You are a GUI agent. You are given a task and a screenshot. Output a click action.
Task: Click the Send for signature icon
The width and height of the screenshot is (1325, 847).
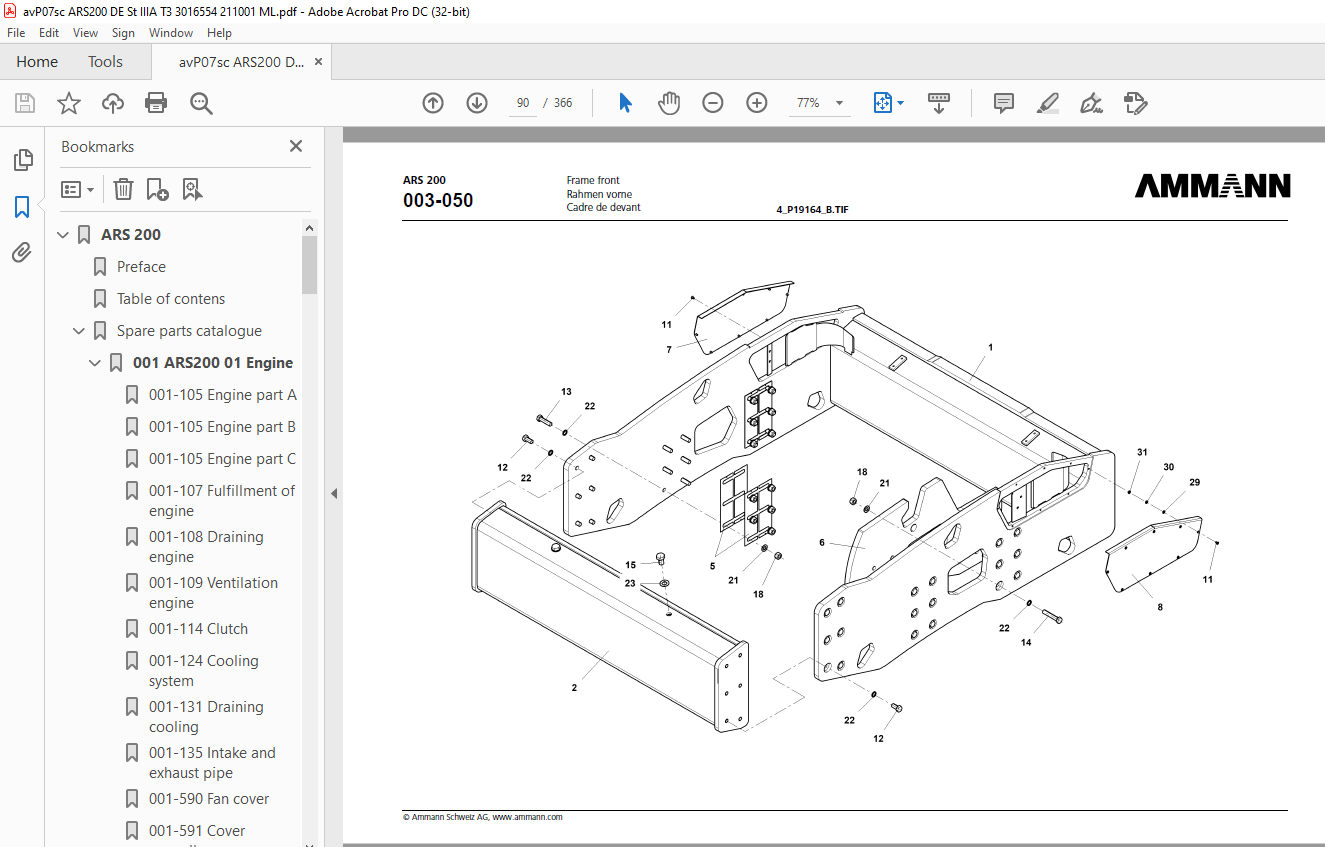(x=1135, y=103)
